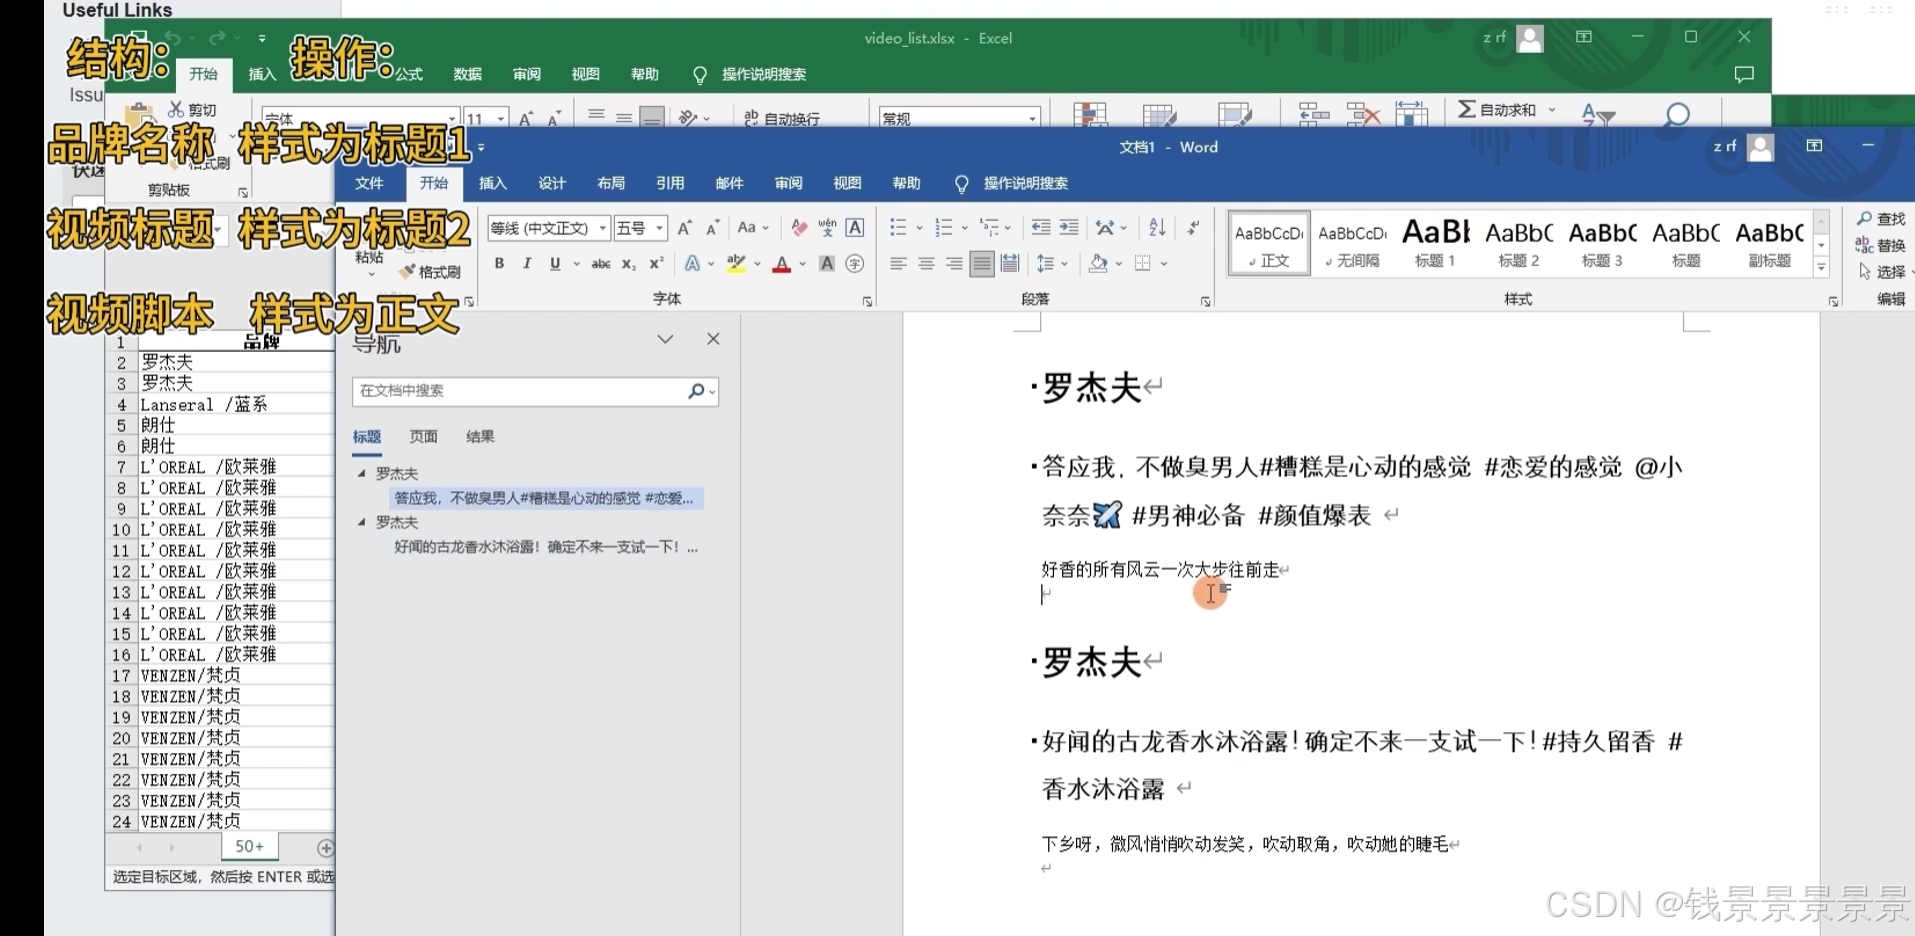The image size is (1915, 936).
Task: Toggle bold formatting in Word
Action: (499, 264)
